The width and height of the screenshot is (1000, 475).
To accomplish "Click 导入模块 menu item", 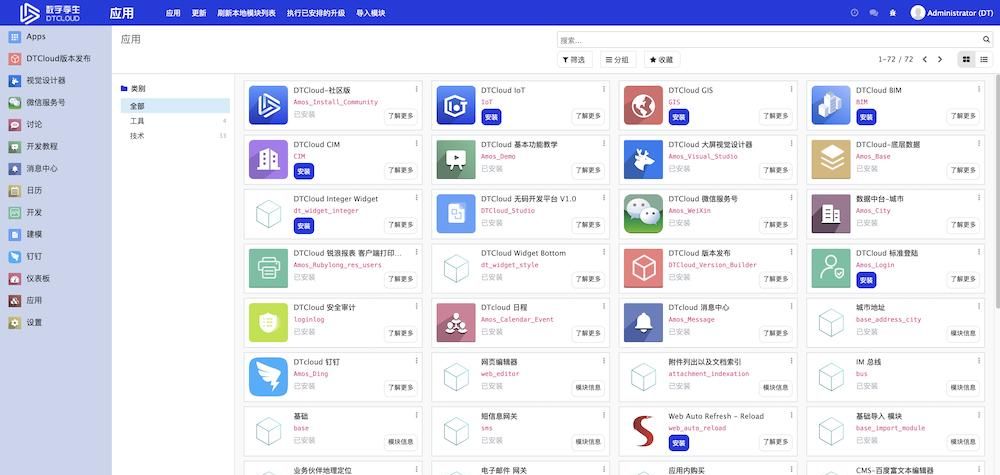I will coord(371,13).
